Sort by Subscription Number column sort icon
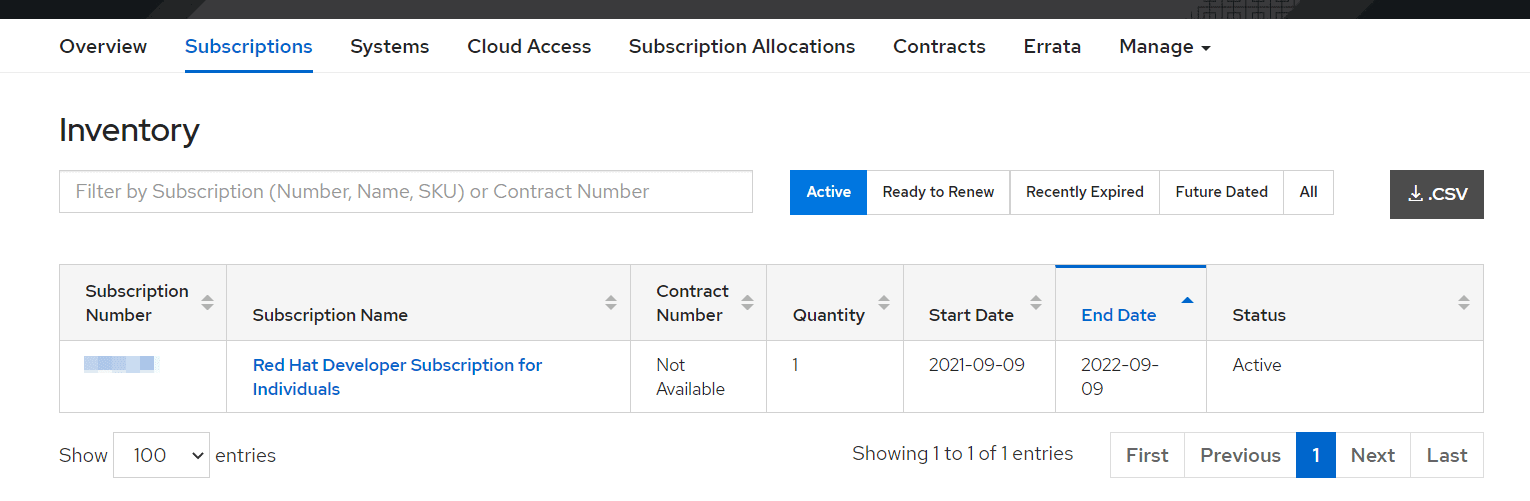1530x501 pixels. (x=207, y=302)
